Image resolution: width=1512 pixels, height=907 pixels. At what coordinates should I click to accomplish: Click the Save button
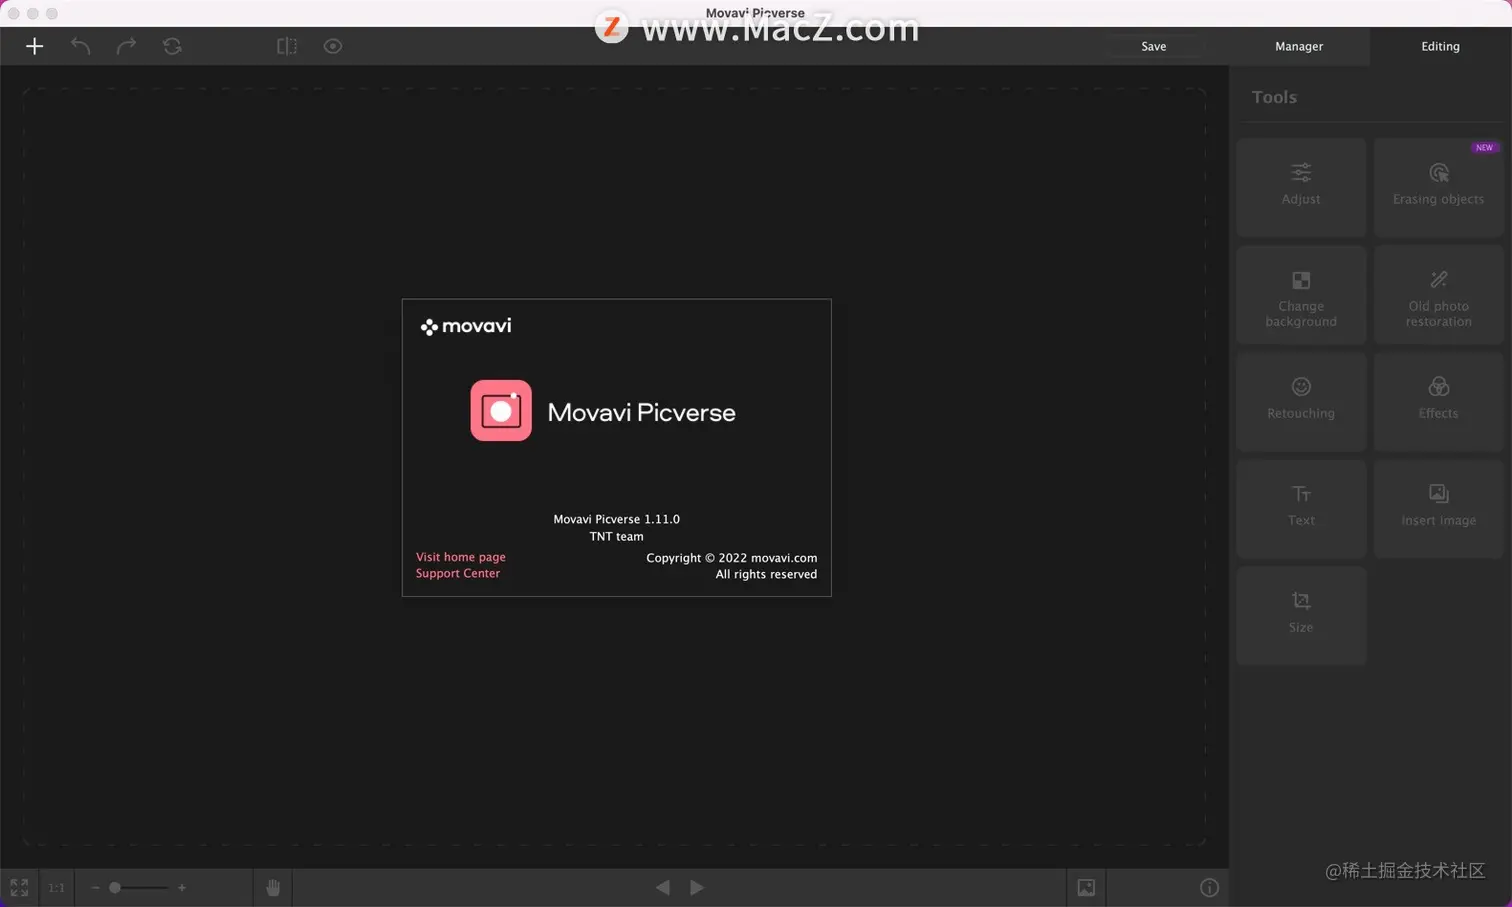pos(1154,46)
